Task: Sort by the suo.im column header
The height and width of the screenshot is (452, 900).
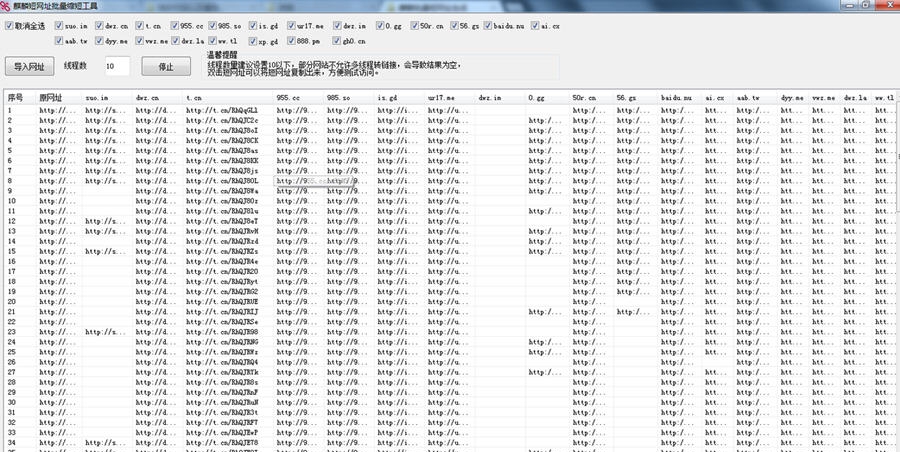Action: pyautogui.click(x=107, y=98)
